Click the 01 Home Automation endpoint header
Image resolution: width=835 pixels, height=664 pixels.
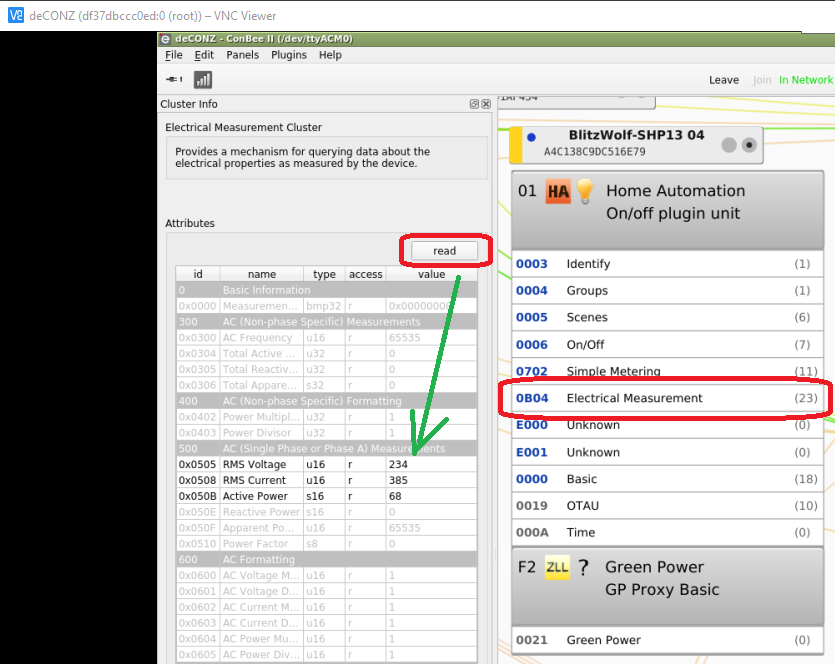click(x=667, y=210)
